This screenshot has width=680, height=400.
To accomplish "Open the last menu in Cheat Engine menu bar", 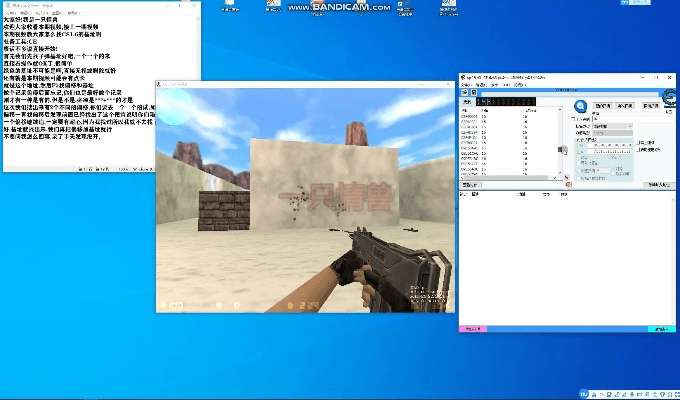I will coord(520,85).
